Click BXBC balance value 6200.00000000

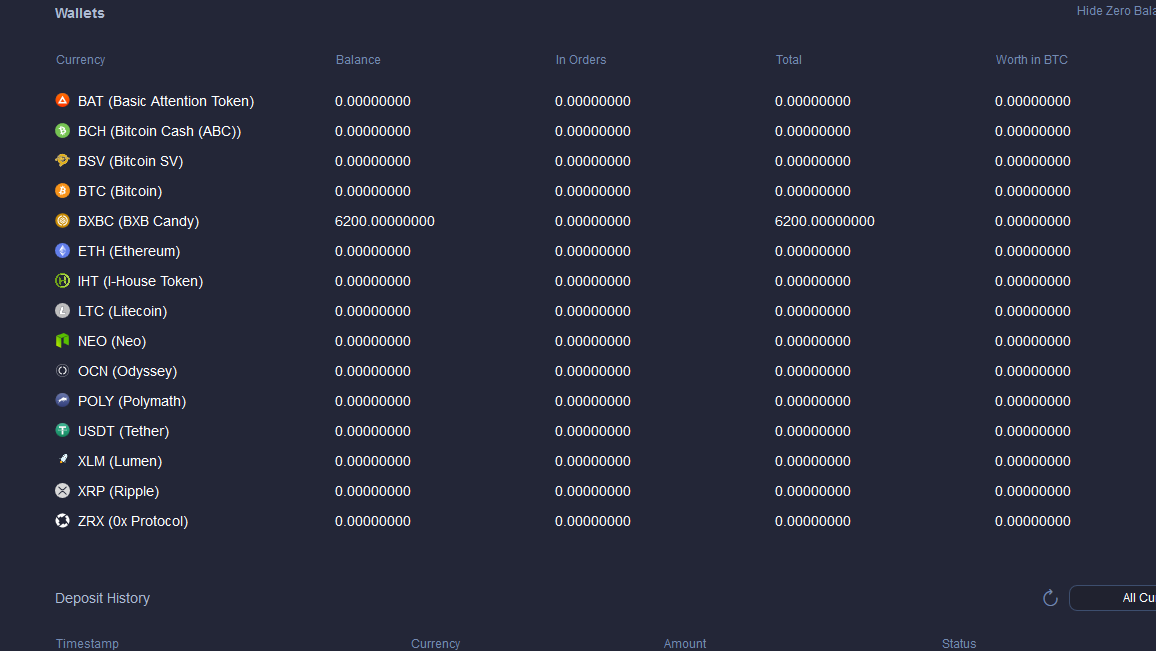click(x=385, y=221)
